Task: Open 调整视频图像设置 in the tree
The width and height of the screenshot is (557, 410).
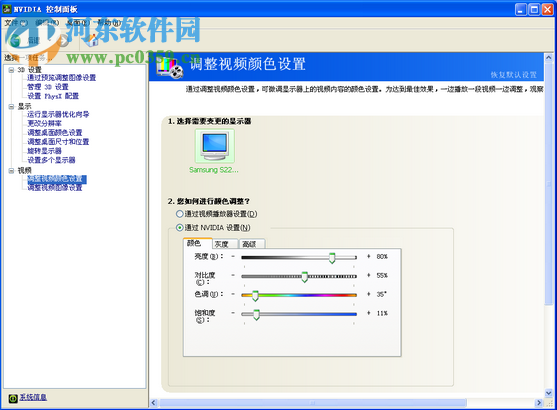Action: tap(55, 188)
